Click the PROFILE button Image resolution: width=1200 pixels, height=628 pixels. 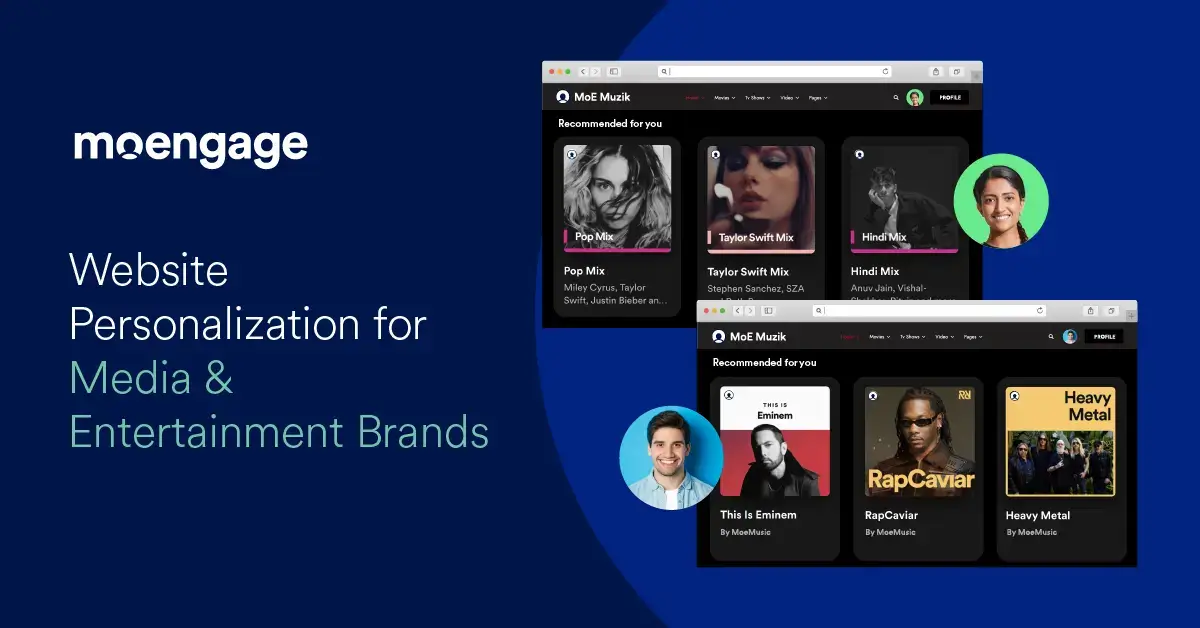click(x=950, y=97)
